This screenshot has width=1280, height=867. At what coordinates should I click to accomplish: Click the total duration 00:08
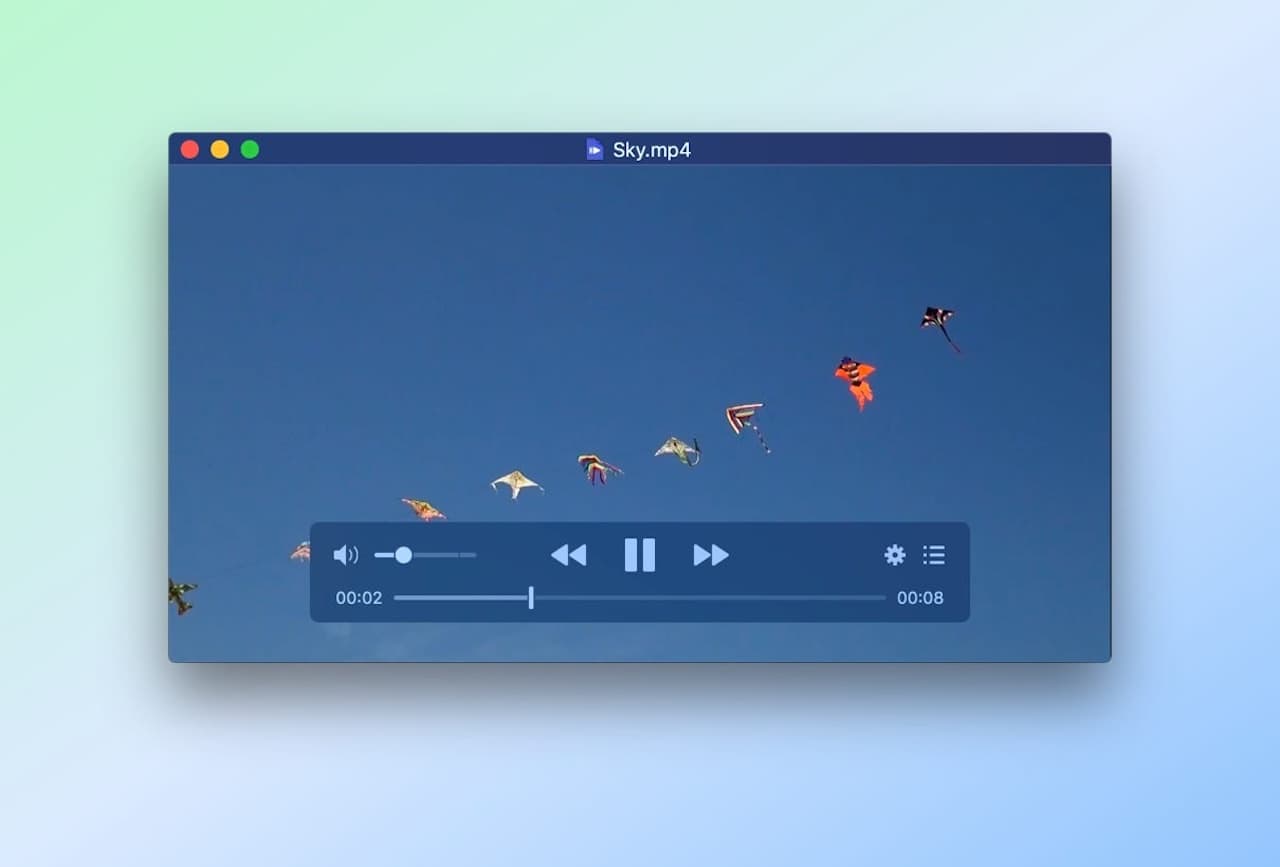tap(920, 598)
